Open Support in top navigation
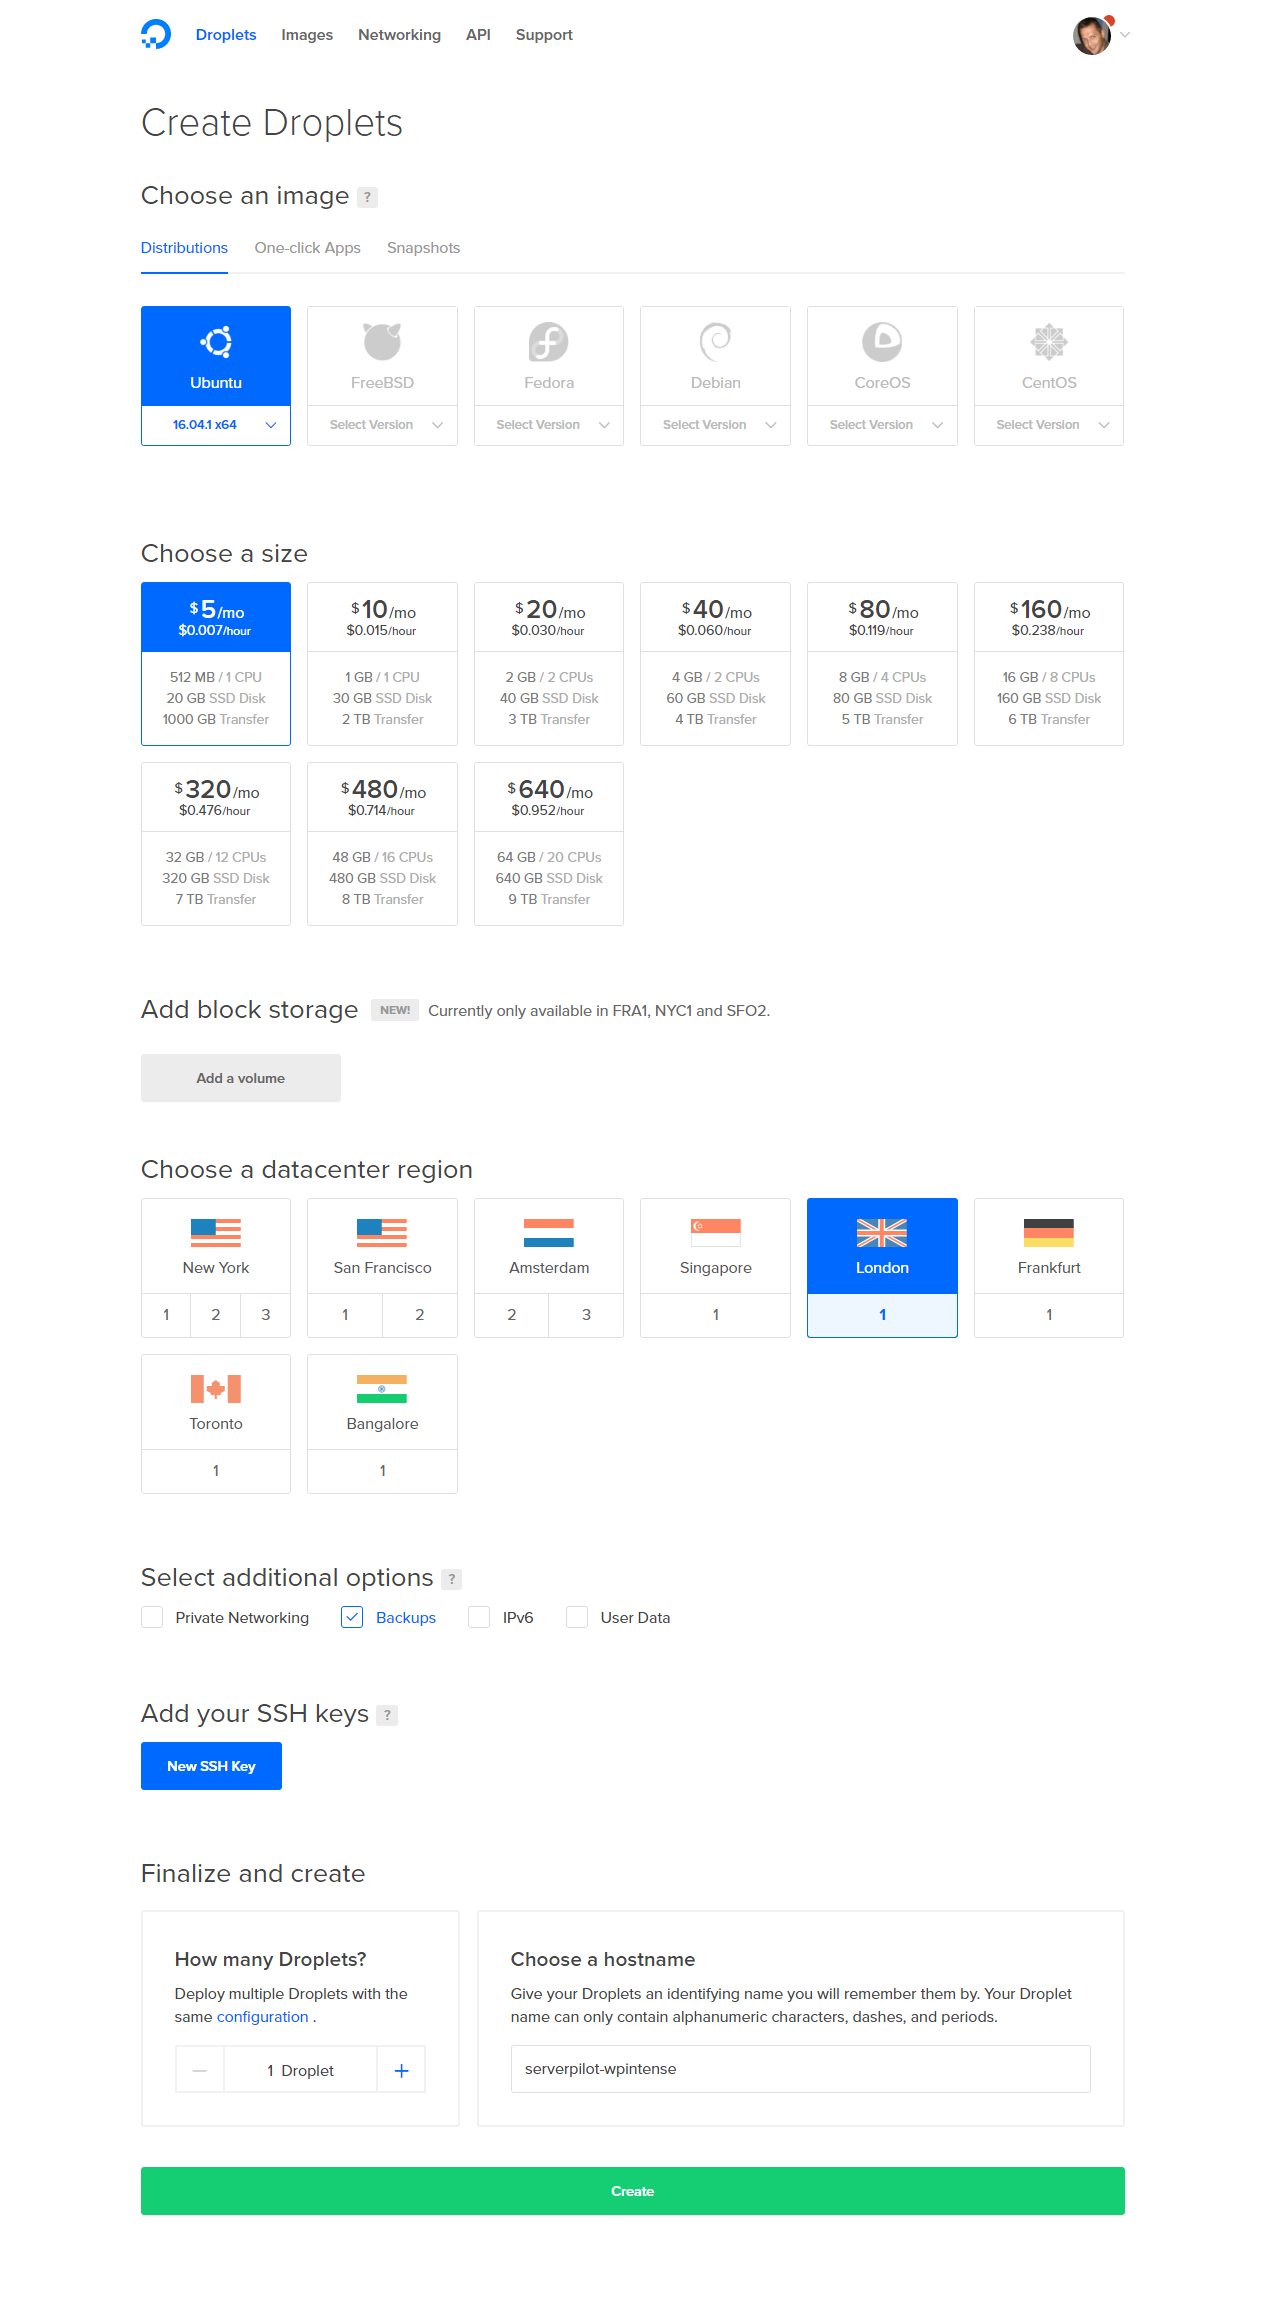1281x2314 pixels. pyautogui.click(x=544, y=35)
